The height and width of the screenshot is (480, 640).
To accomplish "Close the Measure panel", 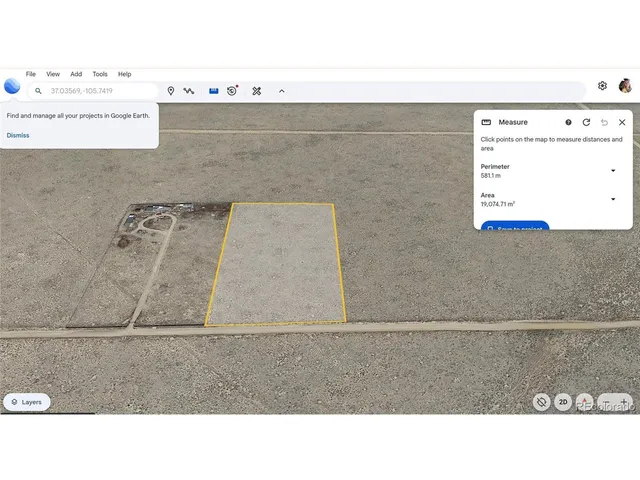I will [622, 122].
